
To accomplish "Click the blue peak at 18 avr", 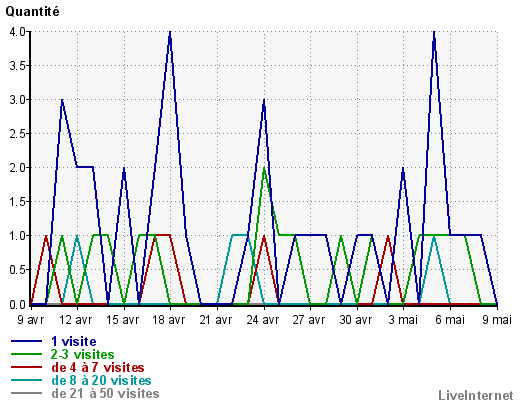I will pyautogui.click(x=170, y=33).
